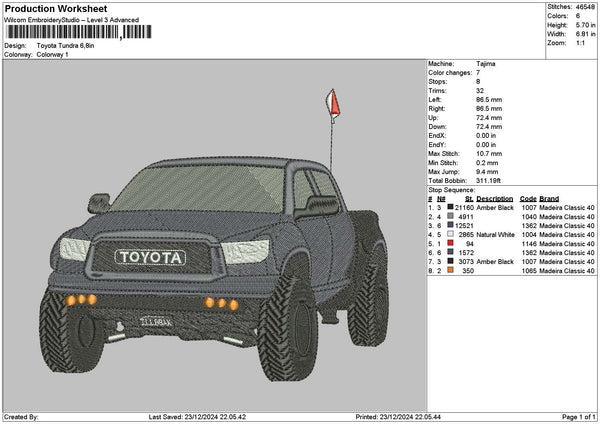Click the black swatch in the 21160-stitch row

pos(450,207)
